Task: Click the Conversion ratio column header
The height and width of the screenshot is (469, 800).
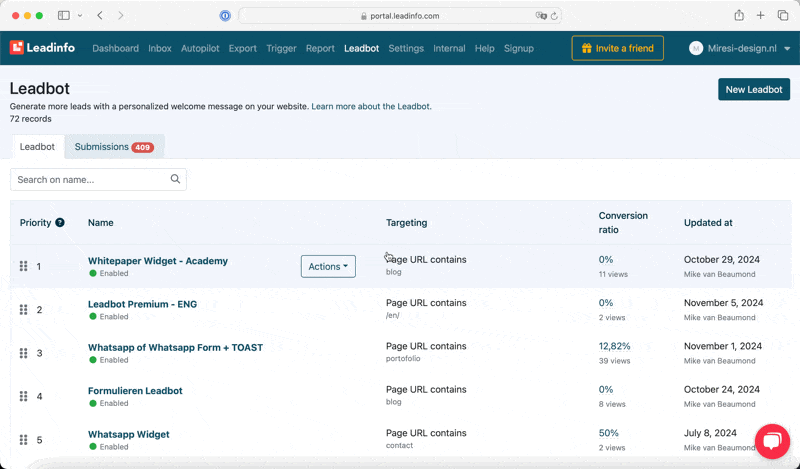Action: tap(623, 223)
